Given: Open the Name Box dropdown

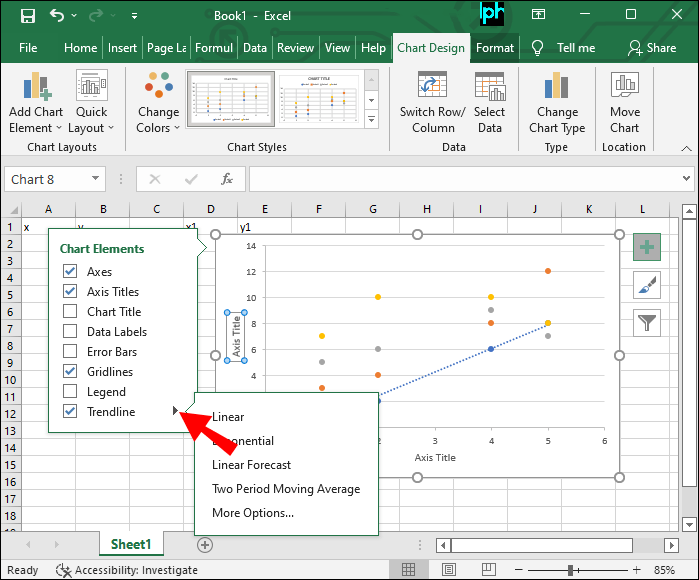Looking at the screenshot, I should click(x=96, y=180).
